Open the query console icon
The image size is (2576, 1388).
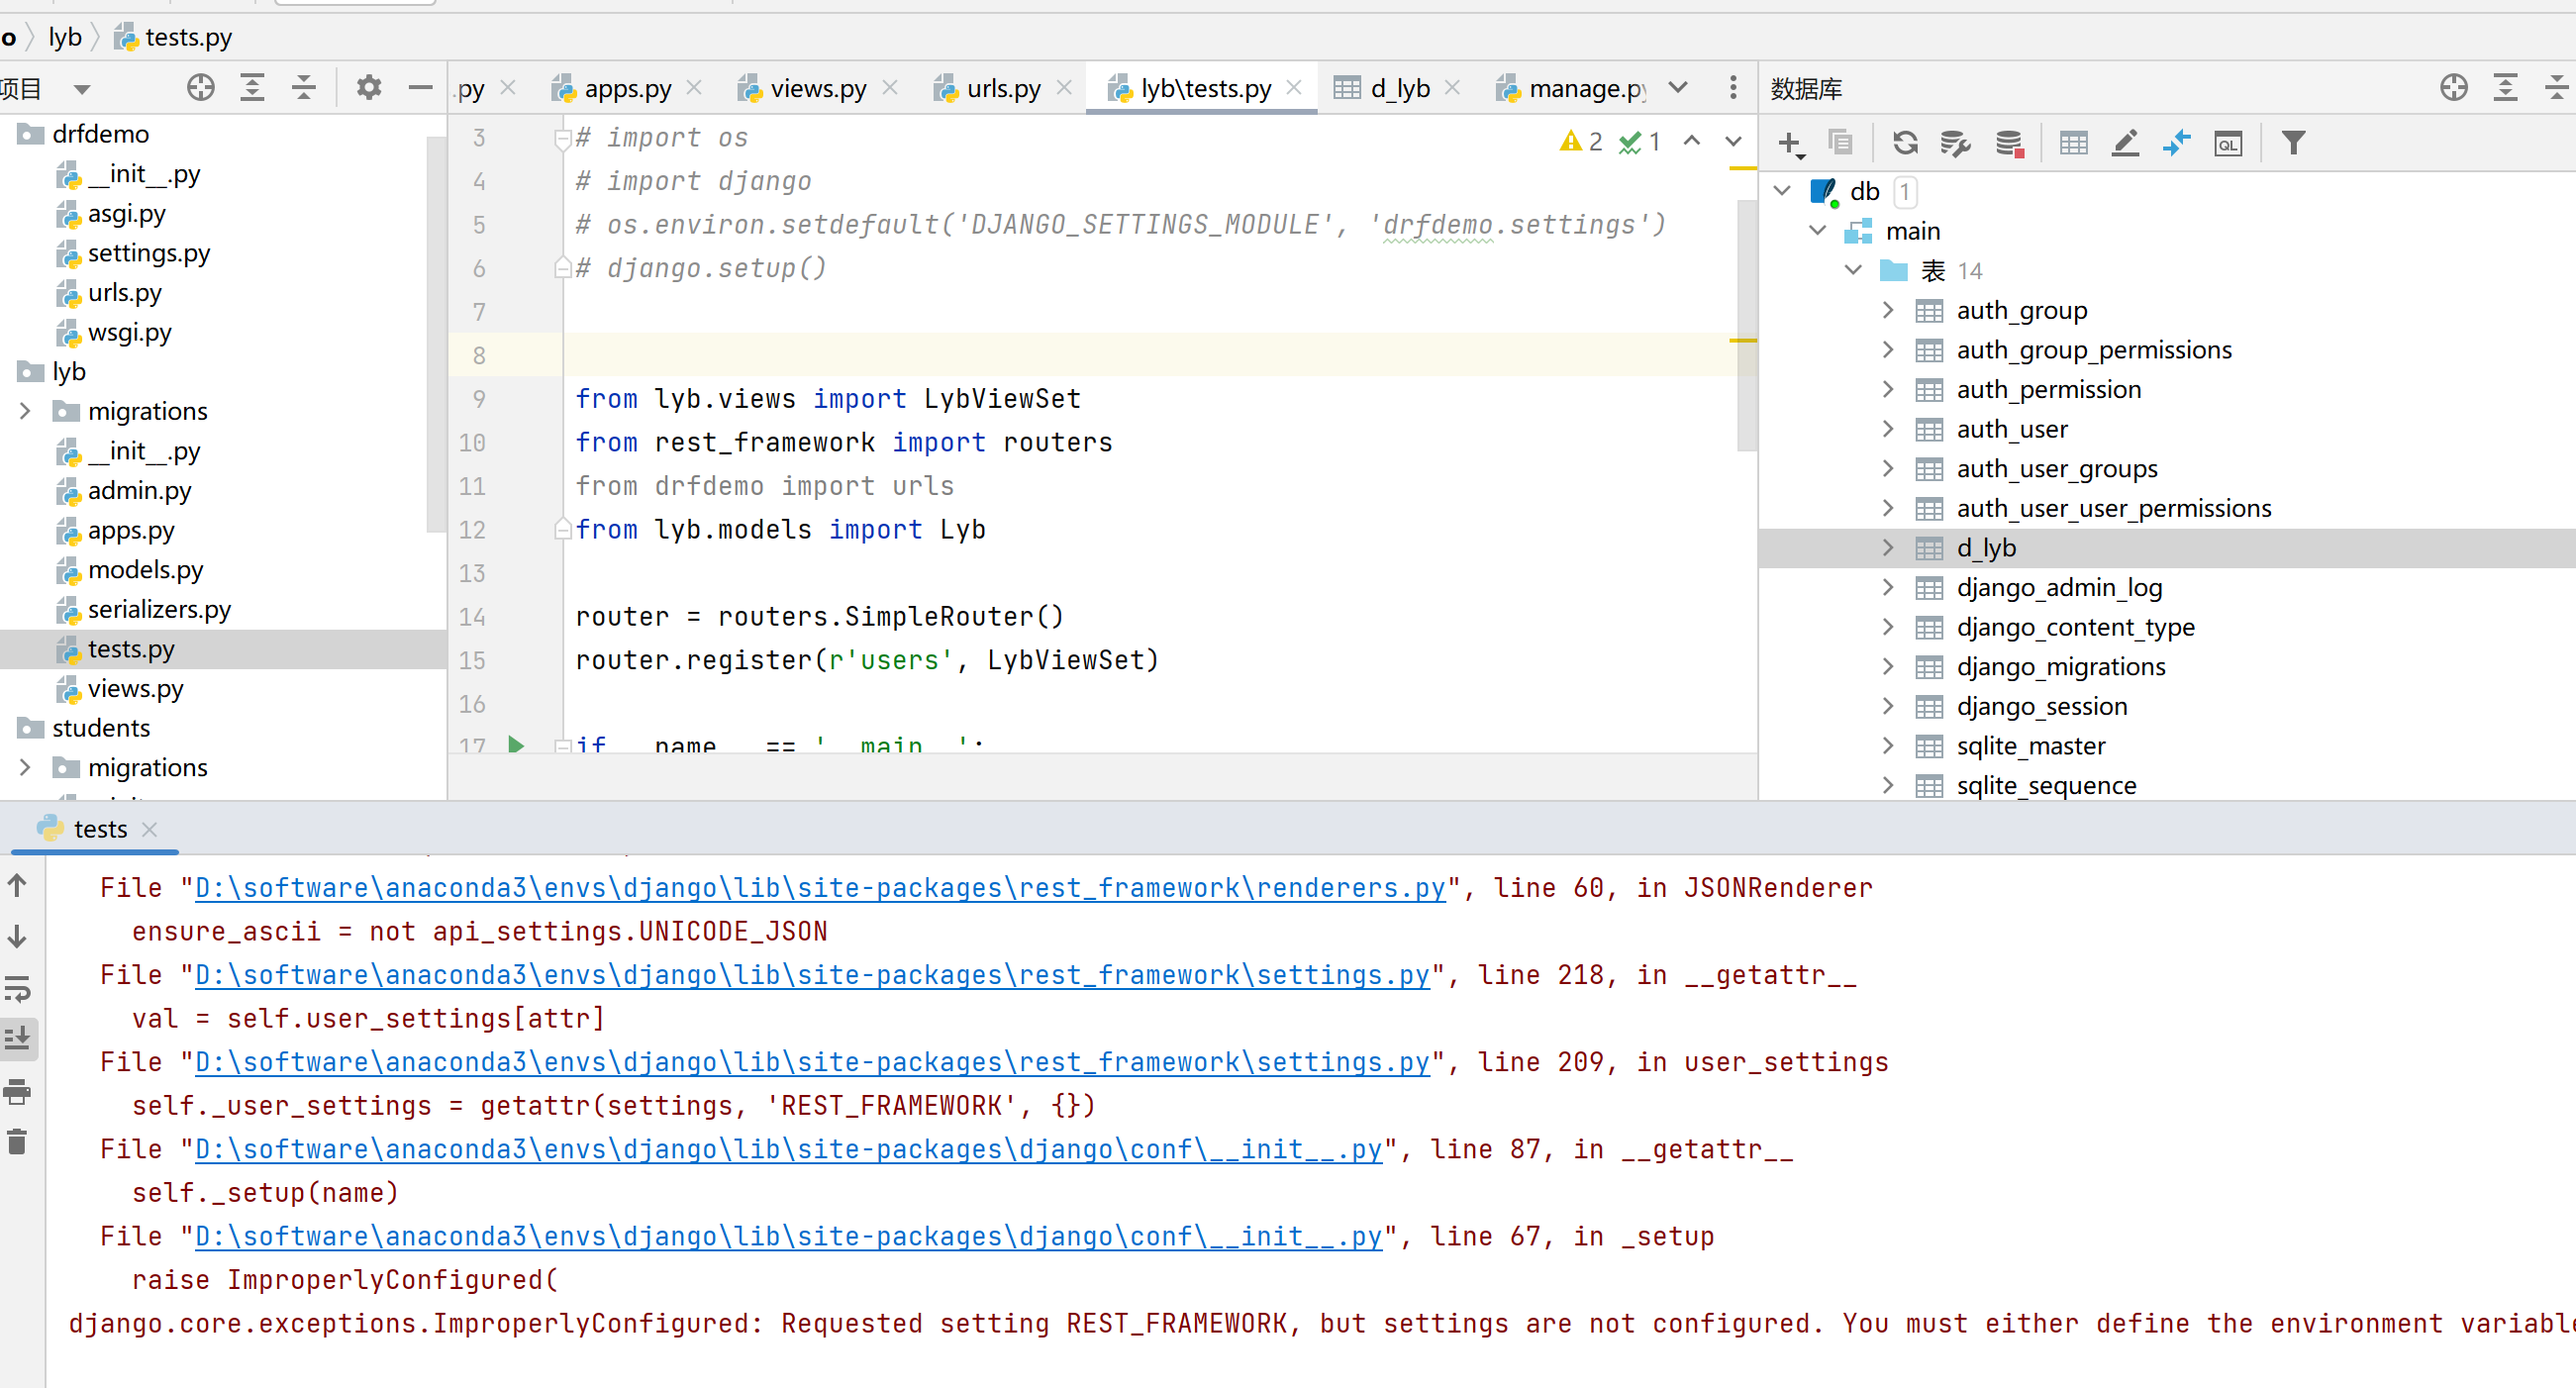2227,143
